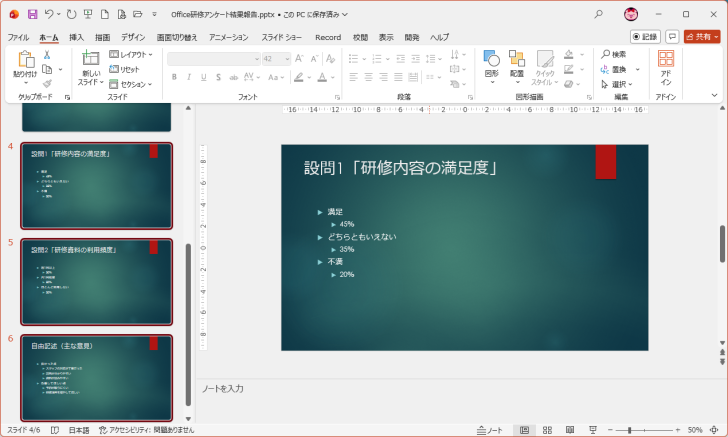Open the ファイル tab
728x437 pixels.
[x=18, y=37]
